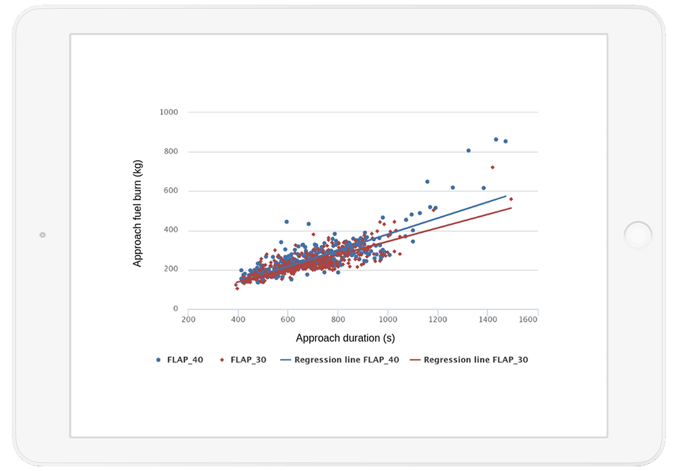The image size is (681, 471).
Task: Click the 1600 label on the x-axis
Action: coord(528,319)
